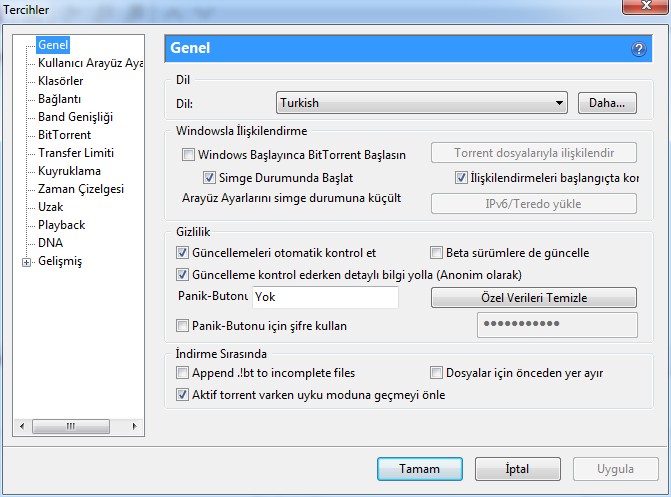This screenshot has width=671, height=497.
Task: Cancel with the İptal button
Action: point(517,469)
